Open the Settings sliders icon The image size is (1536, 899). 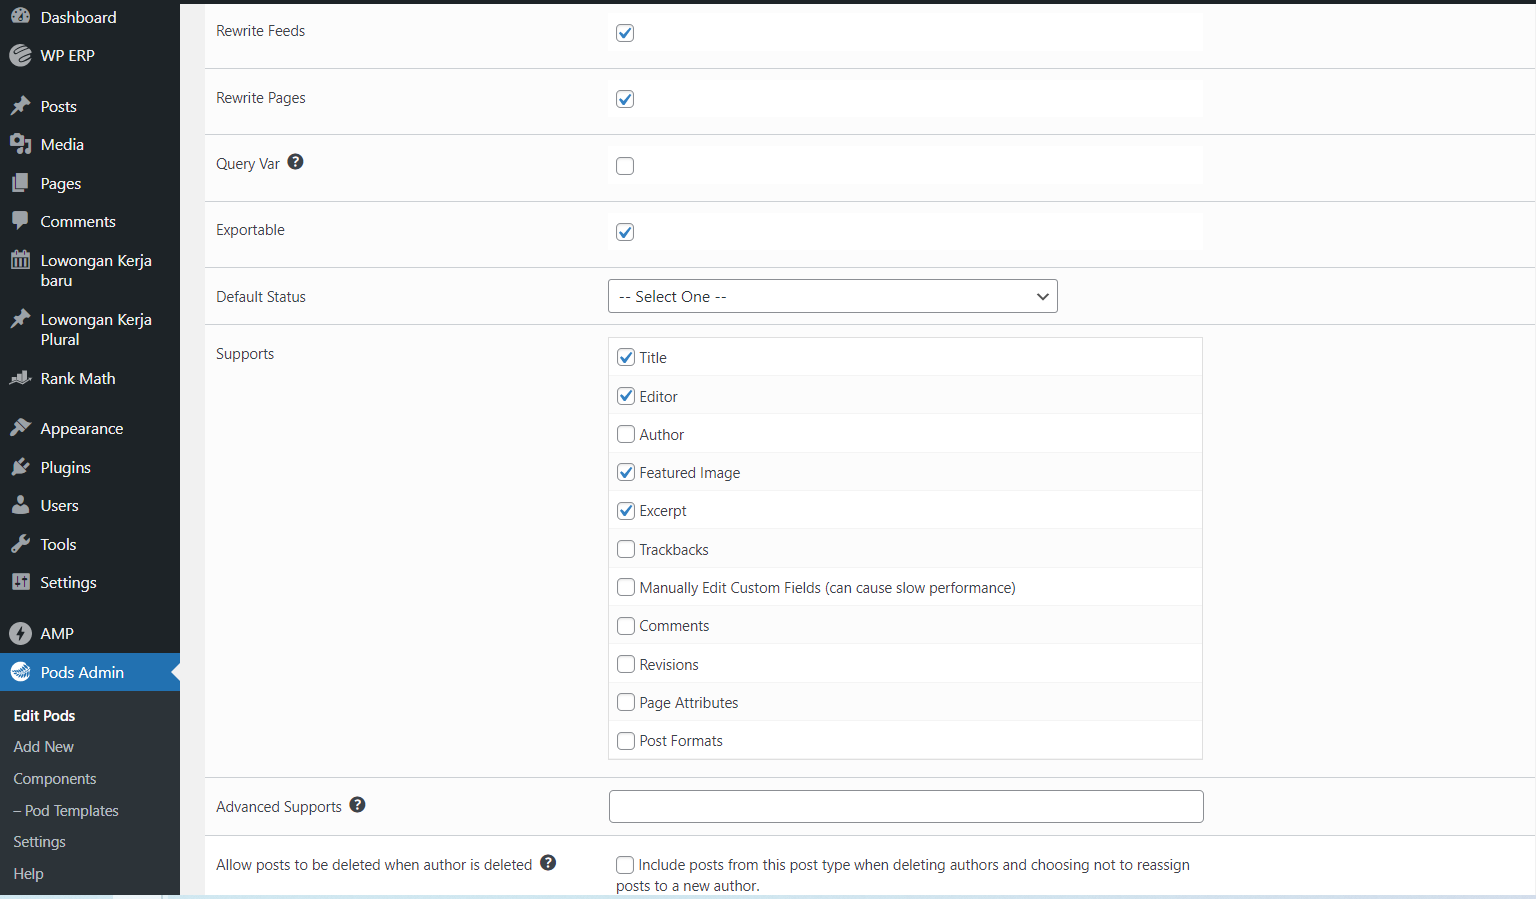point(20,582)
